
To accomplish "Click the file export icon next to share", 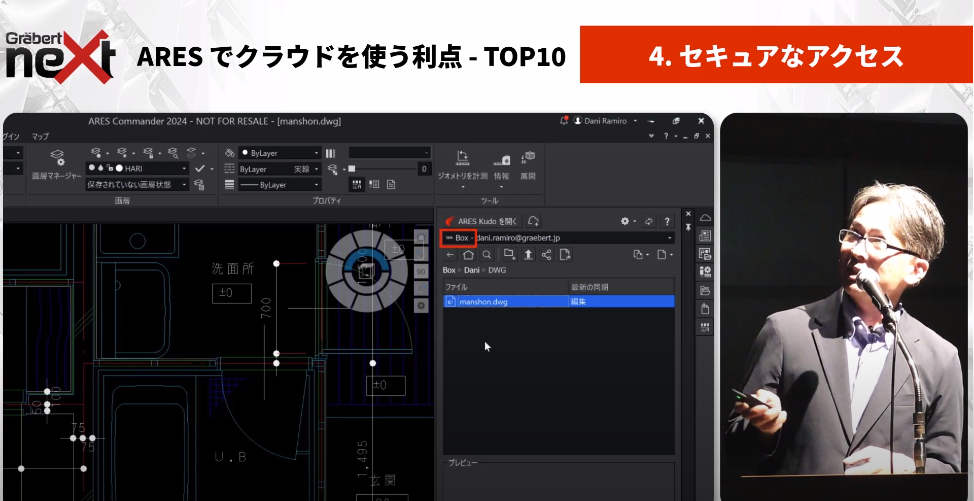I will (x=565, y=255).
